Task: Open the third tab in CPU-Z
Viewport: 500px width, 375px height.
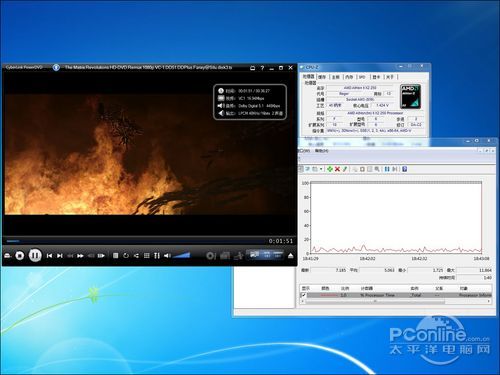Action: (x=335, y=77)
